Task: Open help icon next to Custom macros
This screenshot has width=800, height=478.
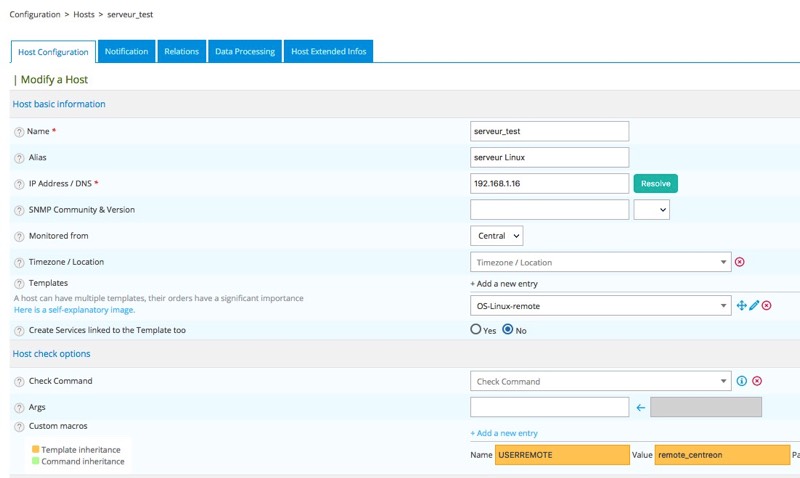Action: tap(19, 427)
